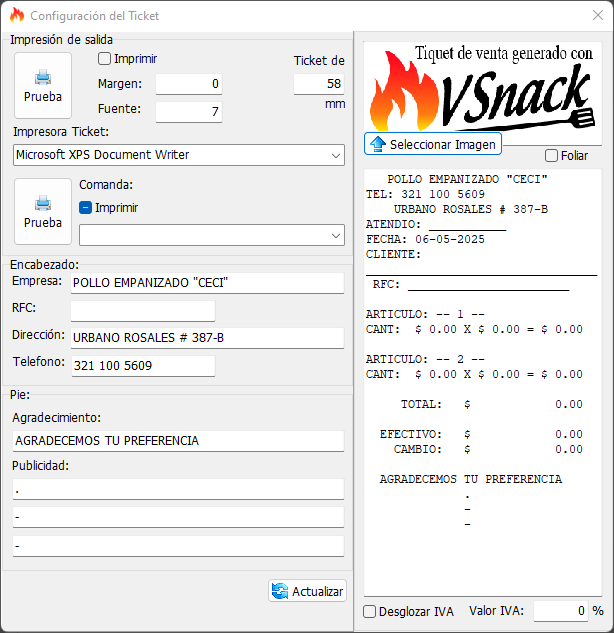This screenshot has height=633, width=614.
Task: Click 'FECHA: 06-05-2025' in ticket preview
Action: pyautogui.click(x=425, y=239)
